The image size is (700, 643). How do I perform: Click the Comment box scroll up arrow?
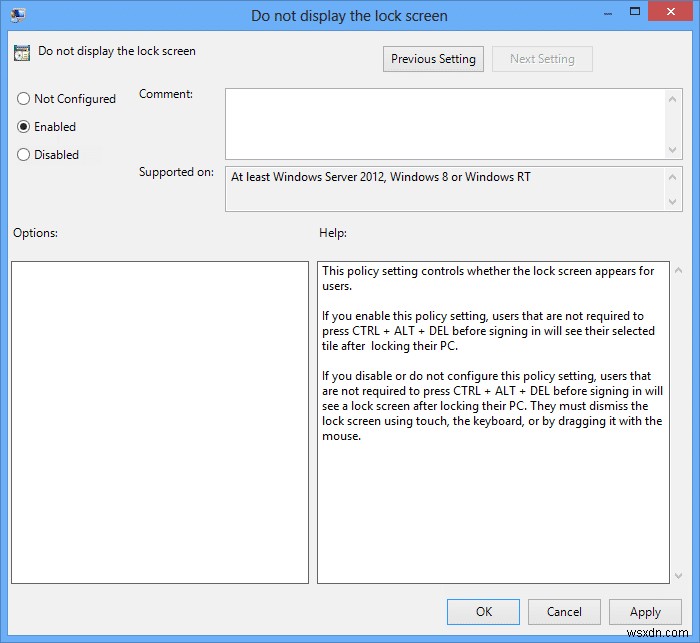pos(673,99)
